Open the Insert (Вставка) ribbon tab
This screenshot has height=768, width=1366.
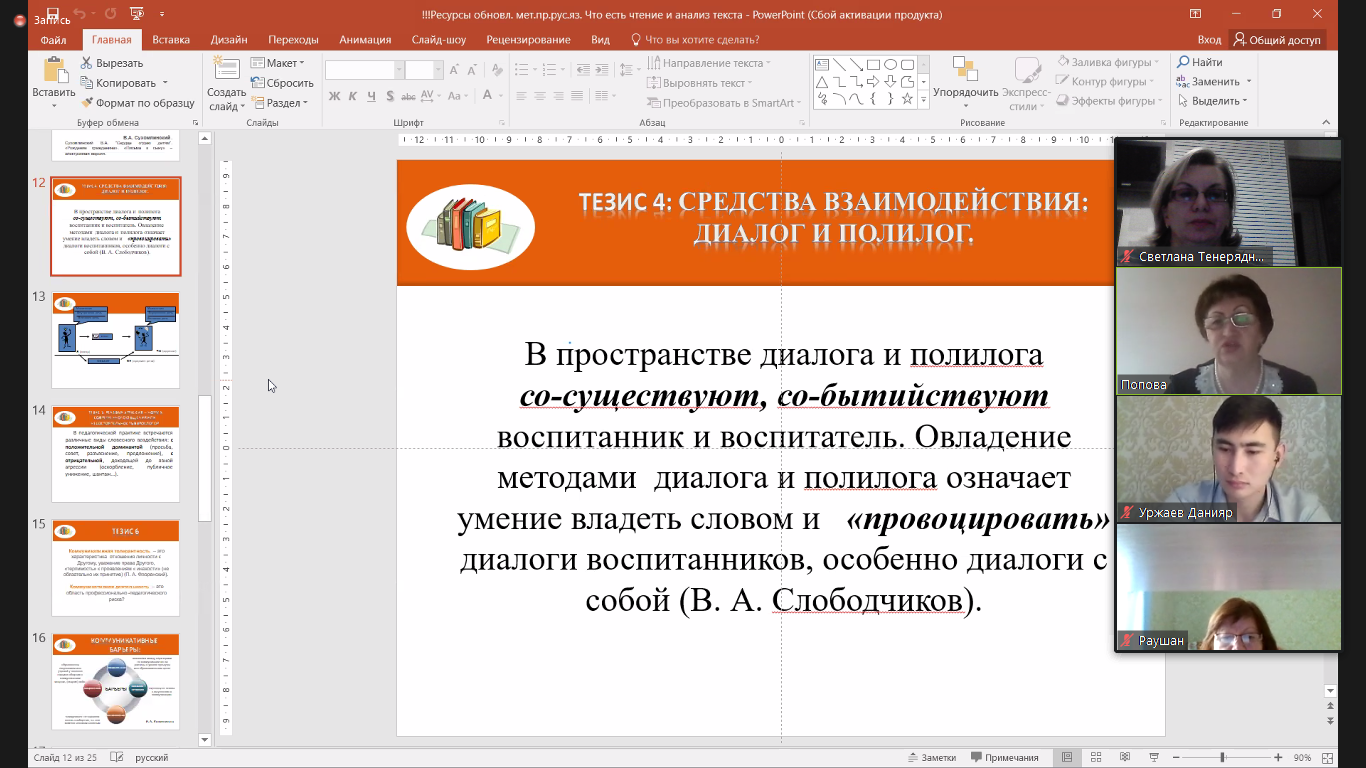click(171, 40)
